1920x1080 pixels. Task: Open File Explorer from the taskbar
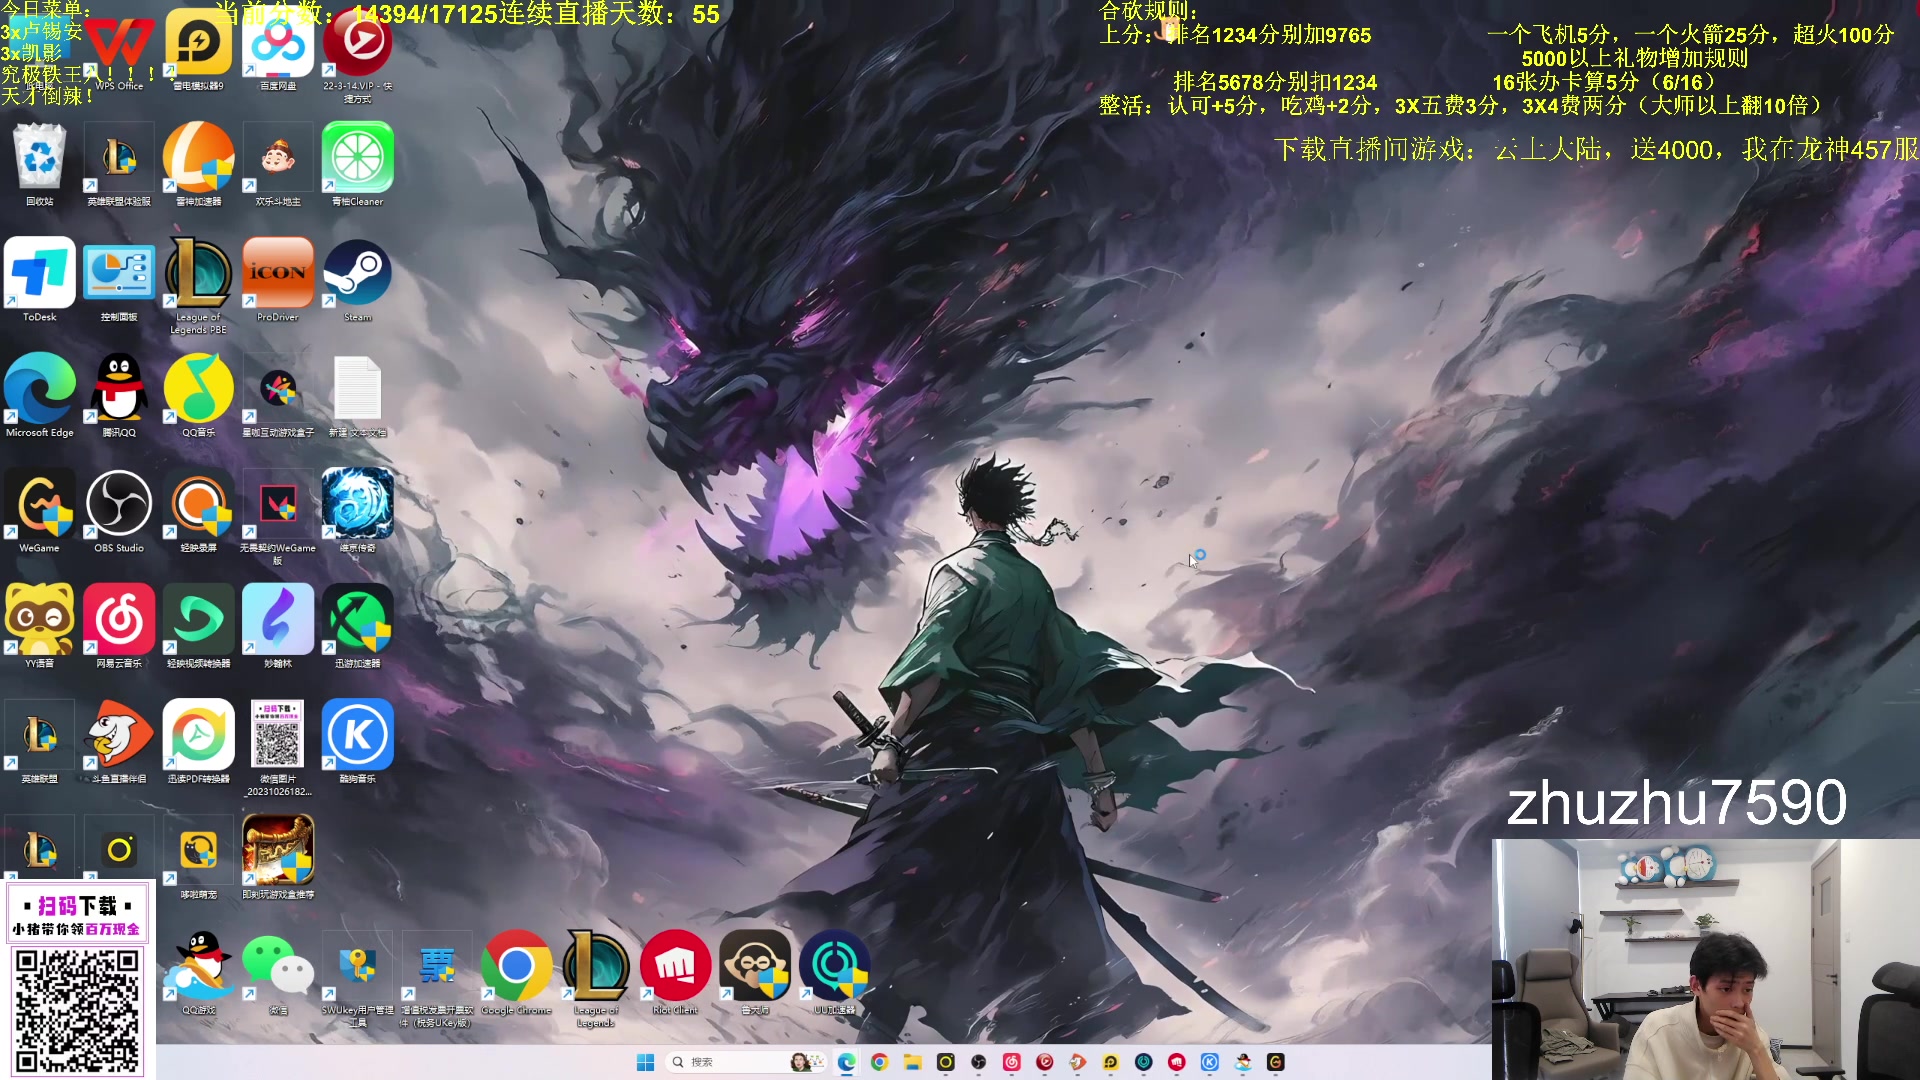click(x=912, y=1062)
